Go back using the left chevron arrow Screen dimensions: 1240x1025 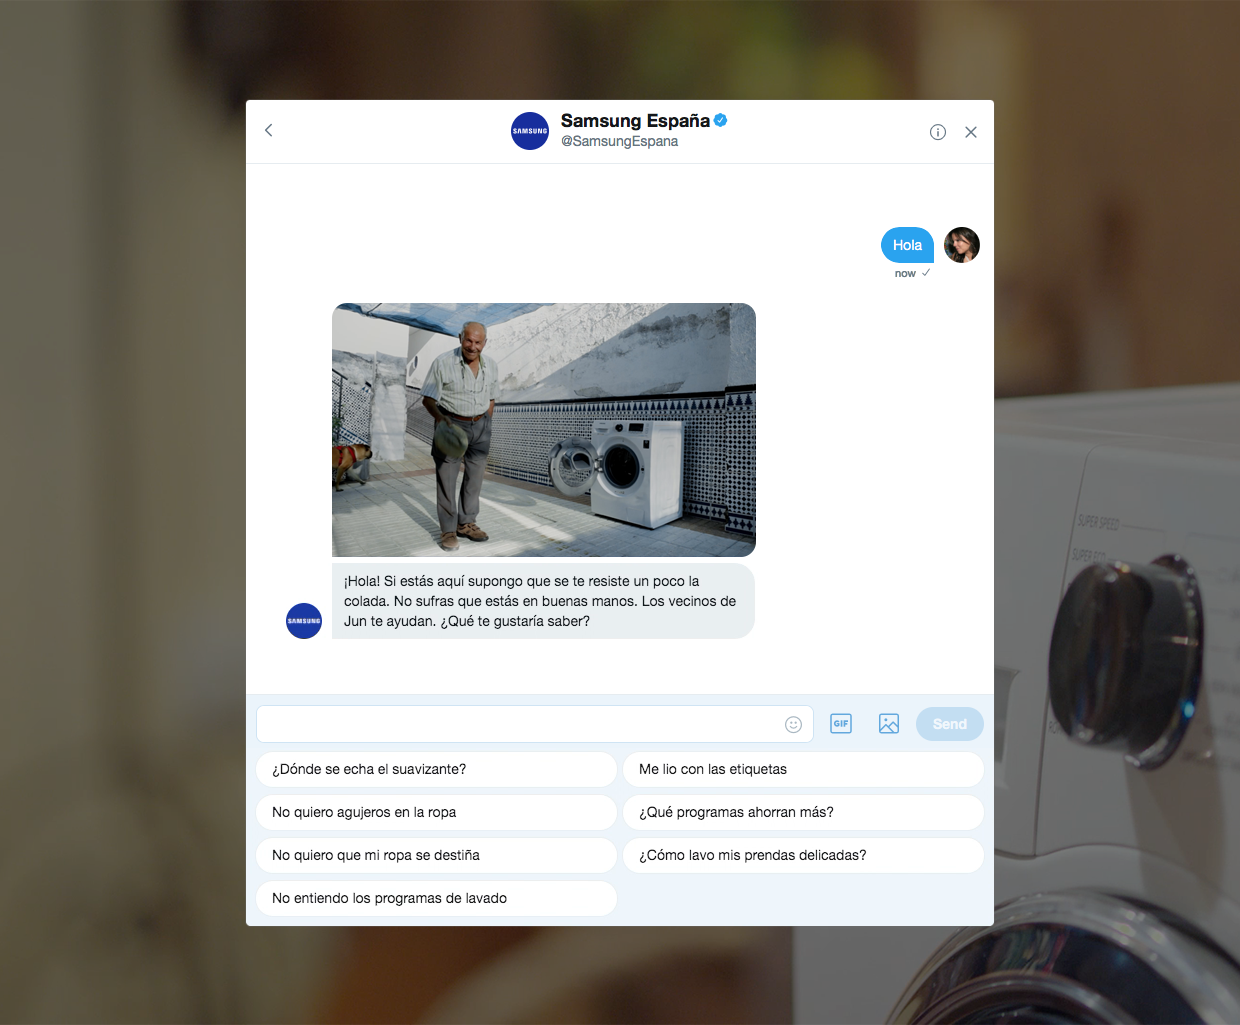point(268,131)
